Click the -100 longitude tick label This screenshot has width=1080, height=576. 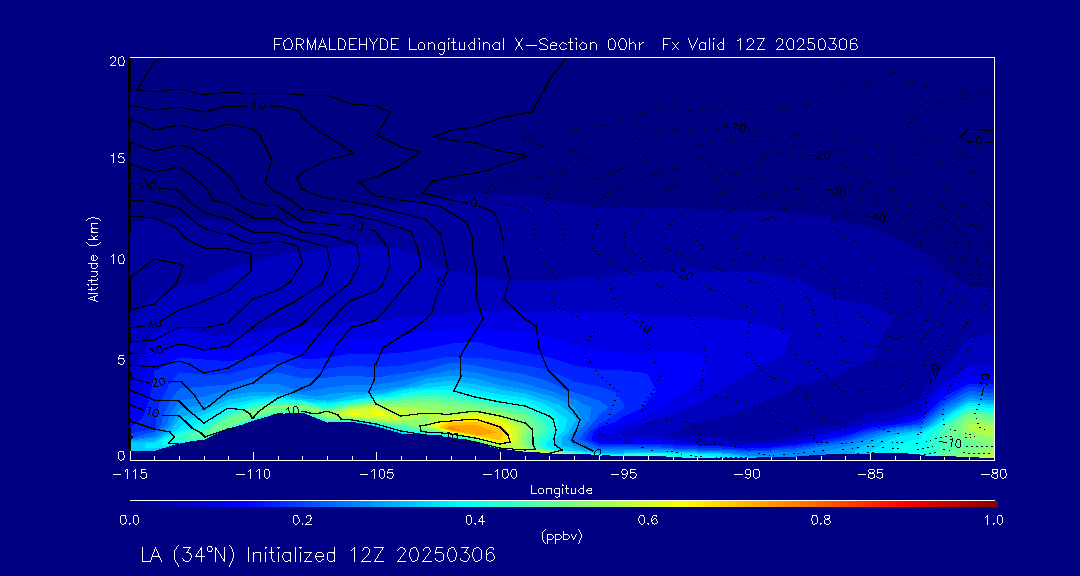pyautogui.click(x=499, y=475)
